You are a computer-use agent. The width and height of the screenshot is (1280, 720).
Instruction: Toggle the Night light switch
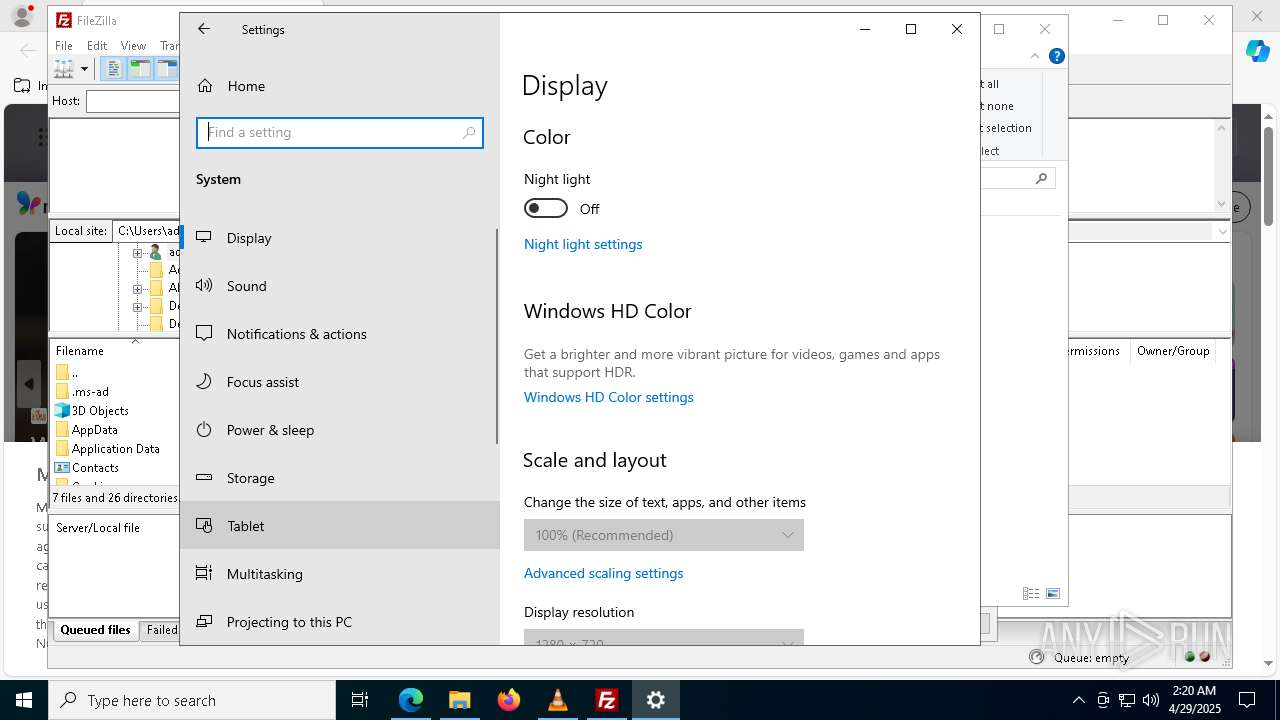(546, 208)
